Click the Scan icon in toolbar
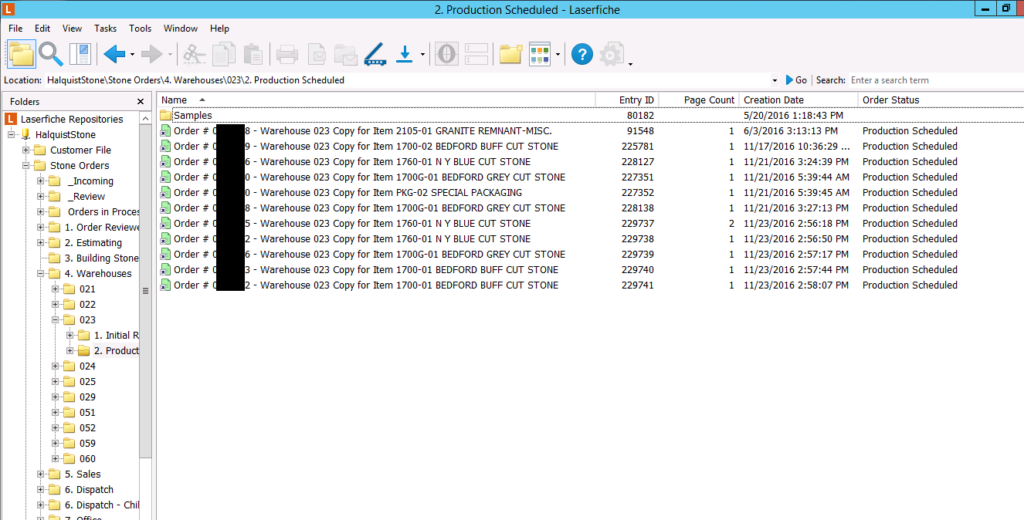 point(375,54)
